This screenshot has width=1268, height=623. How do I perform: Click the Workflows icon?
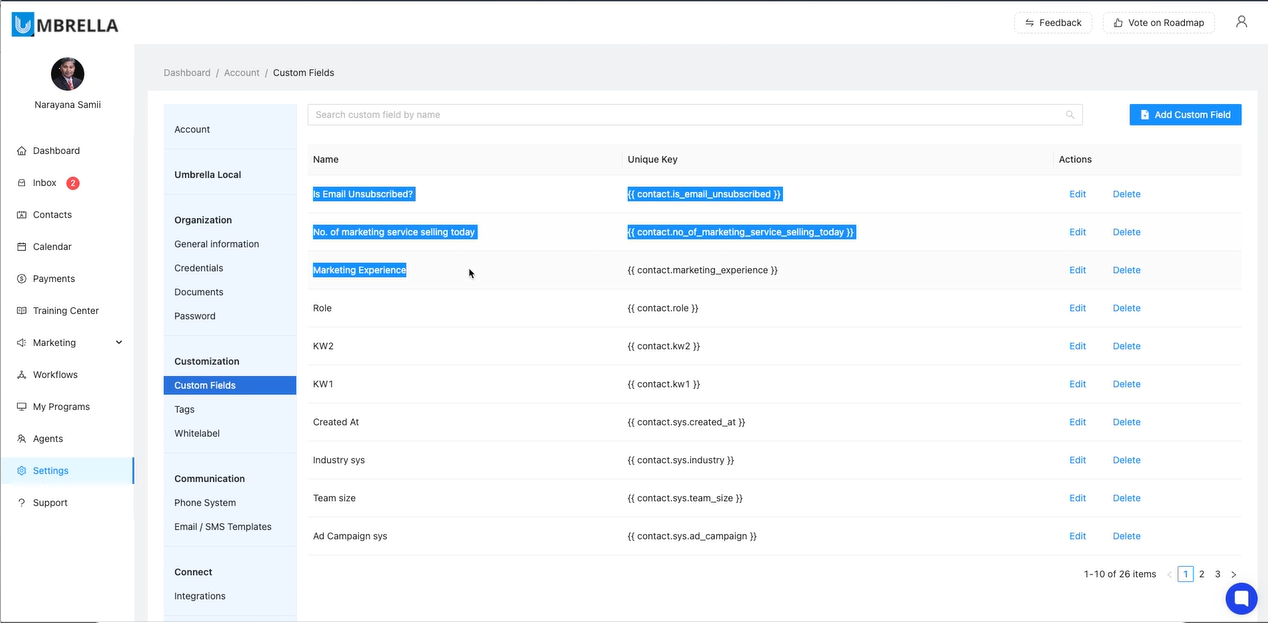(x=22, y=375)
